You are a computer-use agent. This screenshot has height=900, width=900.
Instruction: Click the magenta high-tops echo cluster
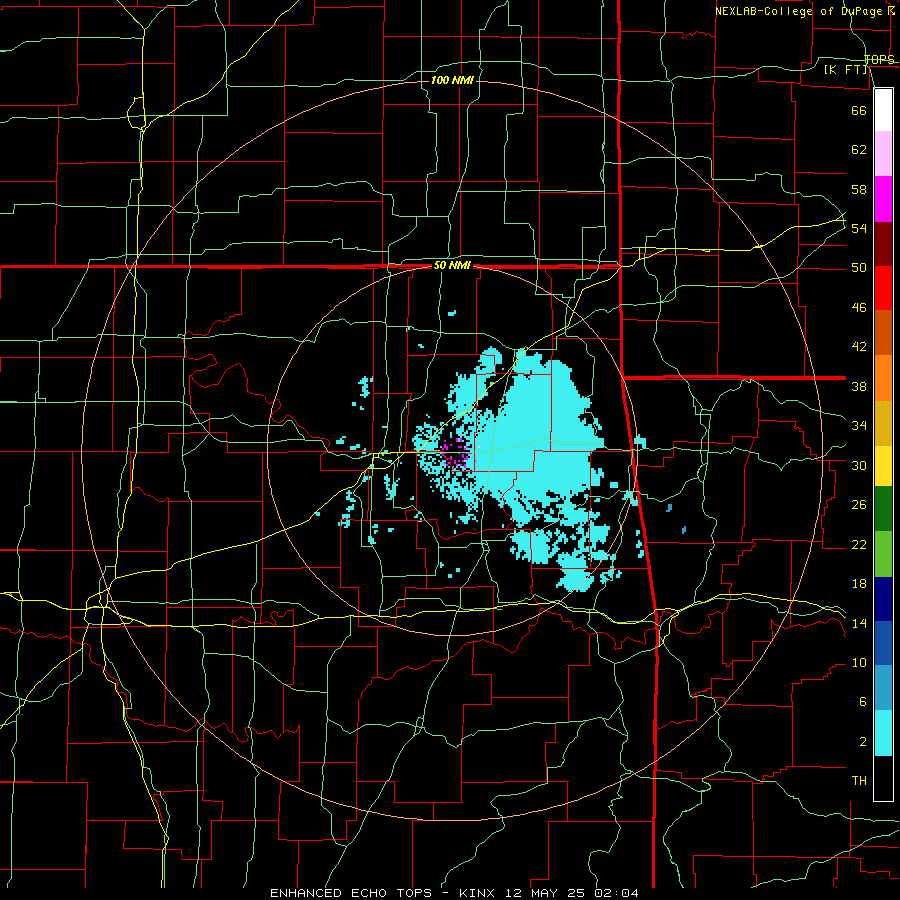[456, 454]
